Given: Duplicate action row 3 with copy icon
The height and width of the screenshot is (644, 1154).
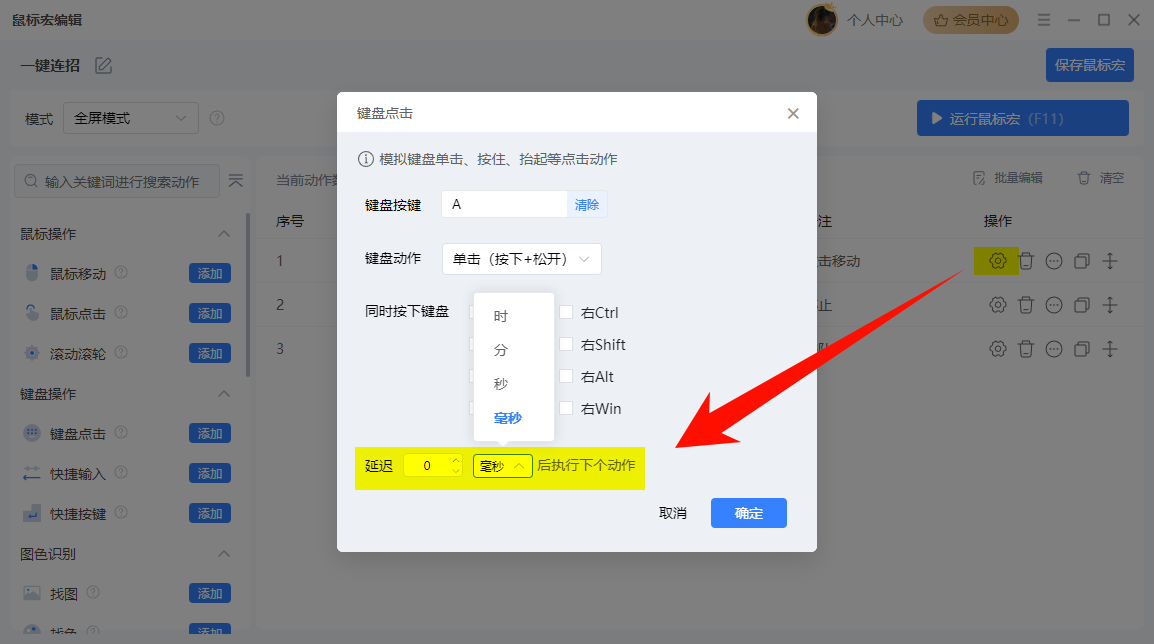Looking at the screenshot, I should coord(1081,348).
